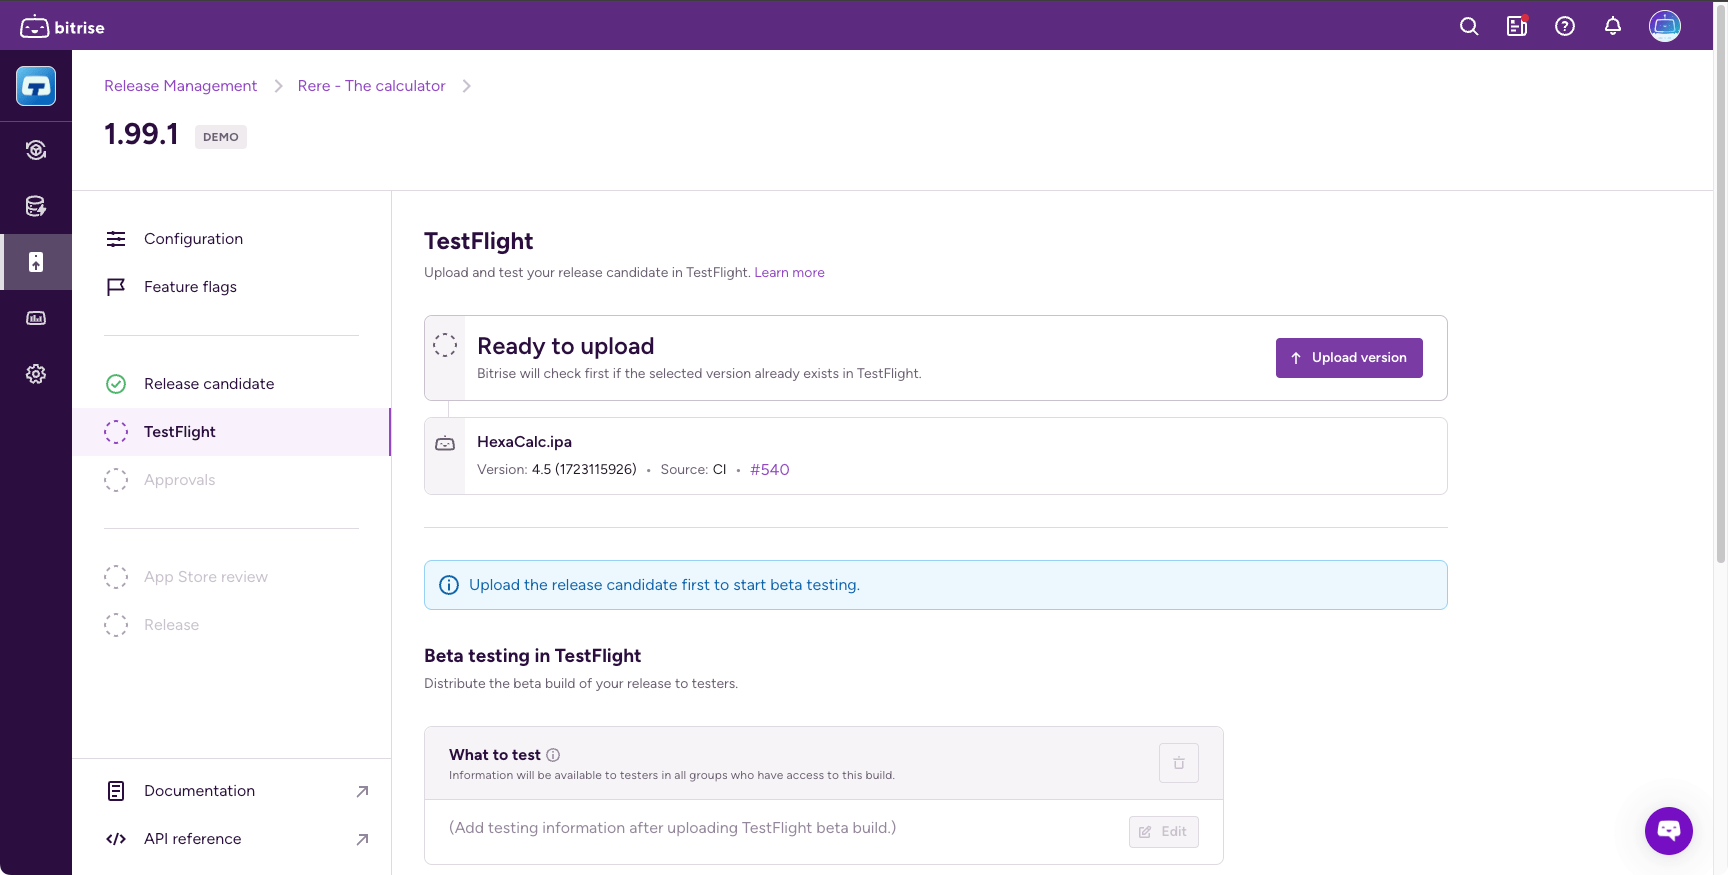Click the Documentation external link arrow
Screen dimensions: 1728x875
point(362,791)
